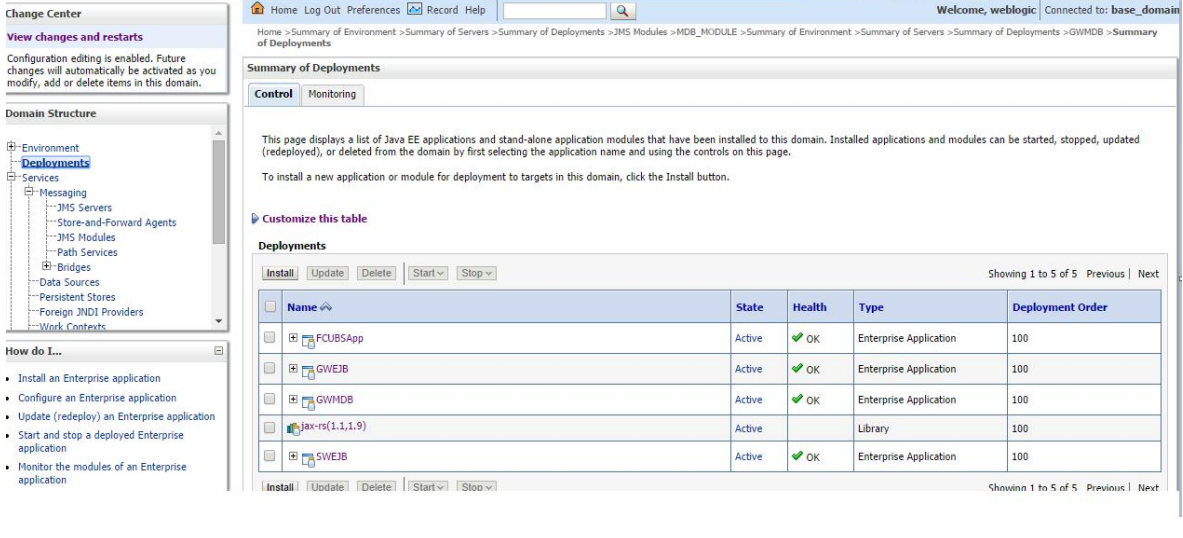Select Store-and-Forward Agents tree item
The width and height of the screenshot is (1183, 538).
click(117, 223)
